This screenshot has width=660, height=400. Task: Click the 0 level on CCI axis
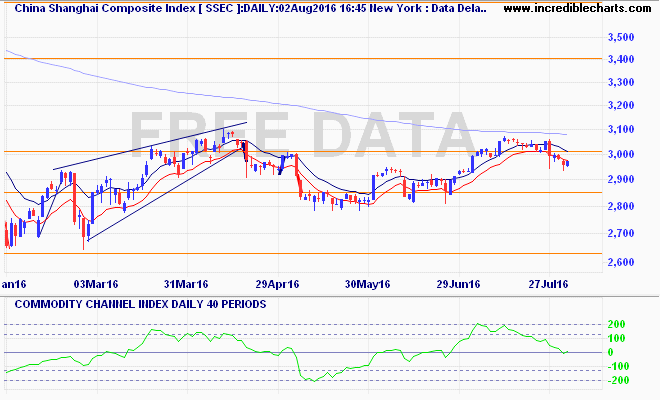pyautogui.click(x=611, y=352)
